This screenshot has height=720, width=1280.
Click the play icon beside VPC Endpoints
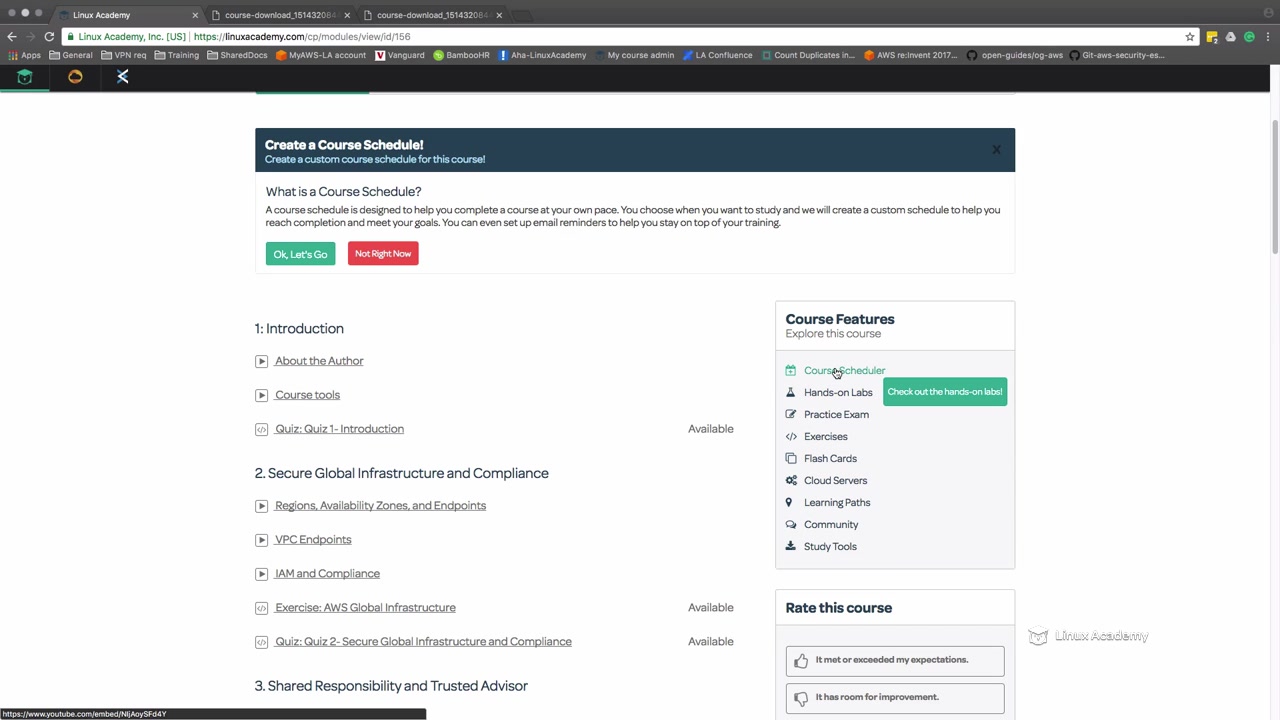tap(261, 540)
